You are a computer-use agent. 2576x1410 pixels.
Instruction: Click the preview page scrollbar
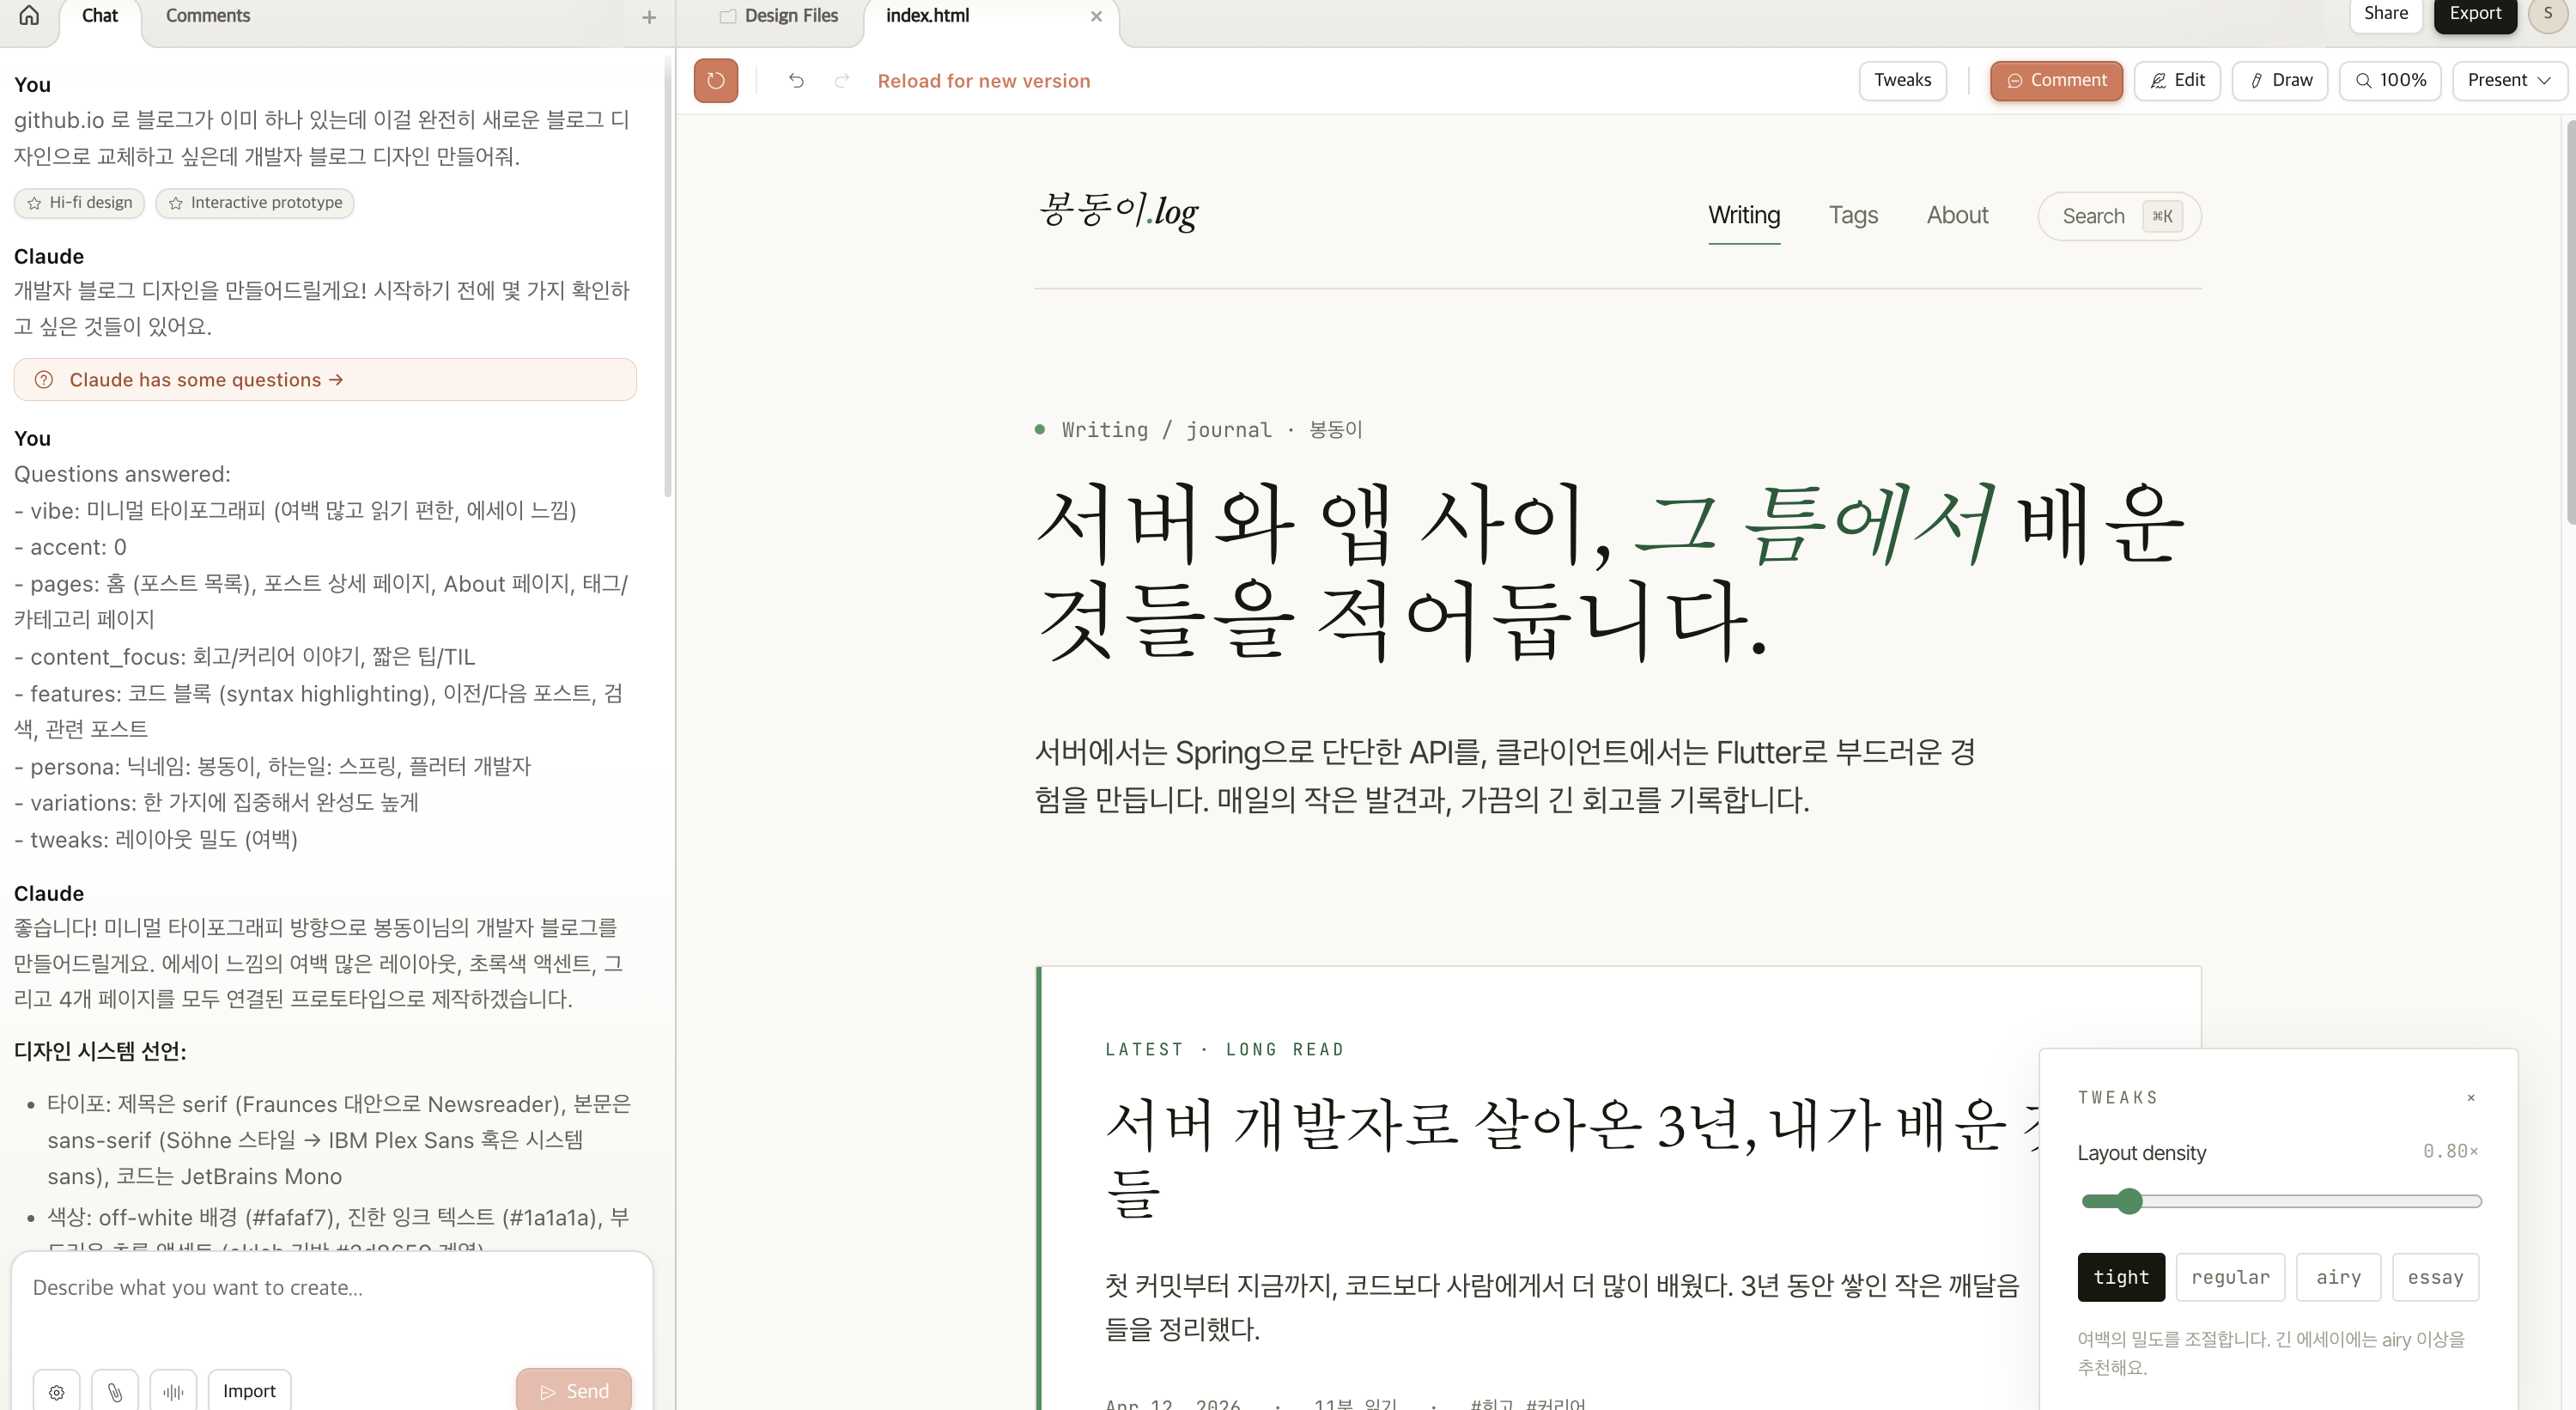2570,320
